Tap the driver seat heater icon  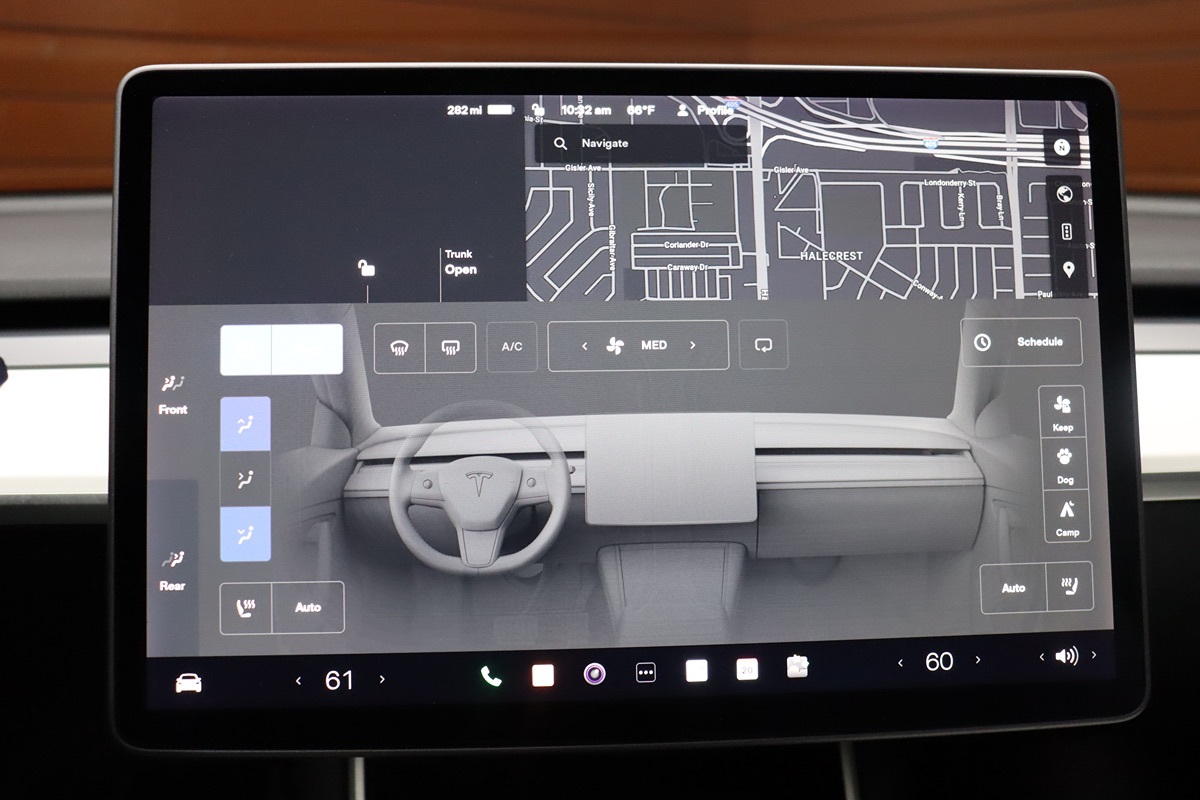[x=246, y=607]
